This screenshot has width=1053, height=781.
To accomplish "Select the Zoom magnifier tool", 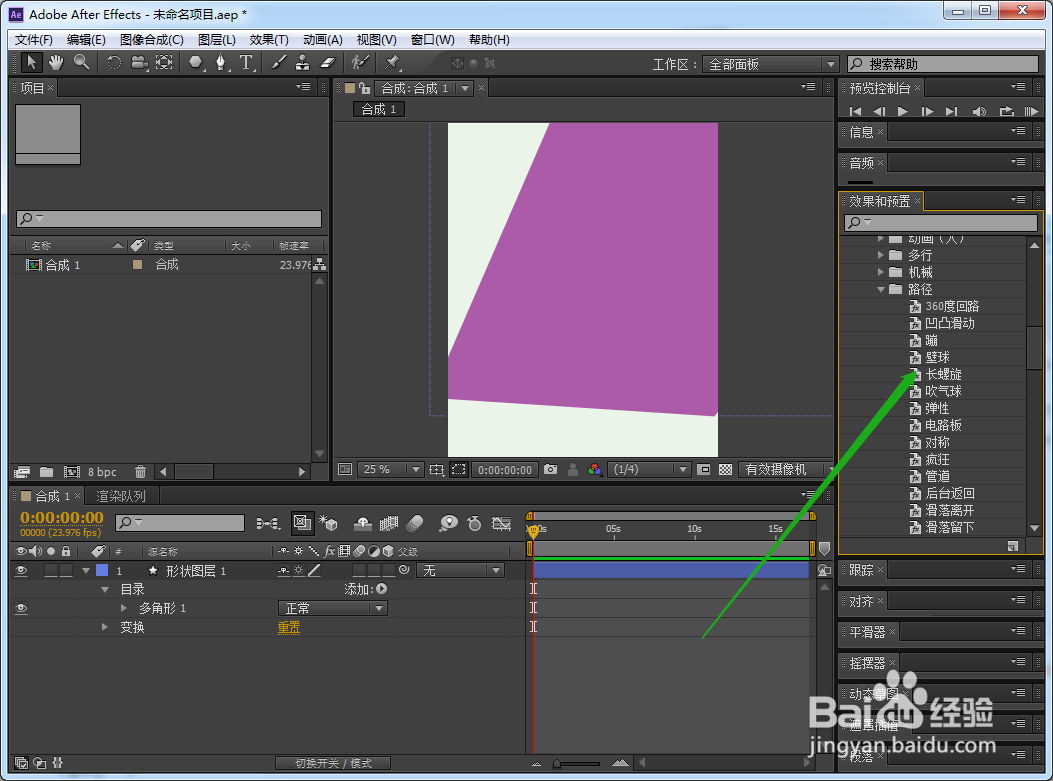I will pyautogui.click(x=81, y=63).
